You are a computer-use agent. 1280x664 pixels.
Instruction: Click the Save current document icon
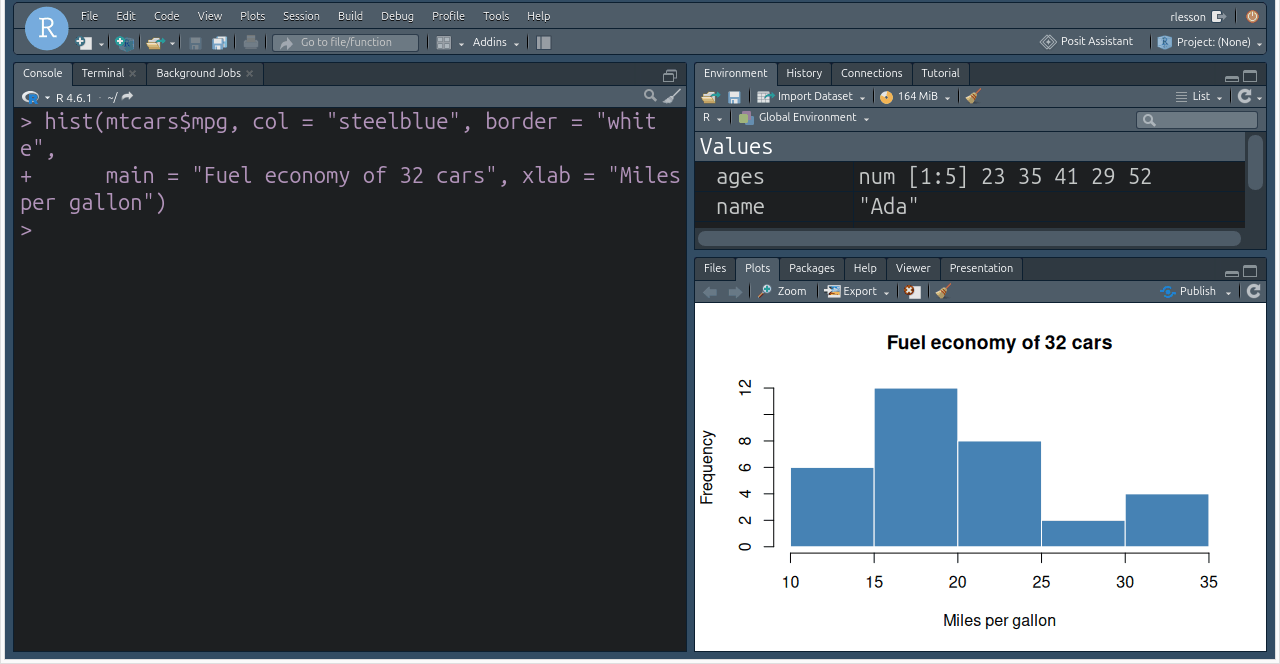click(196, 42)
